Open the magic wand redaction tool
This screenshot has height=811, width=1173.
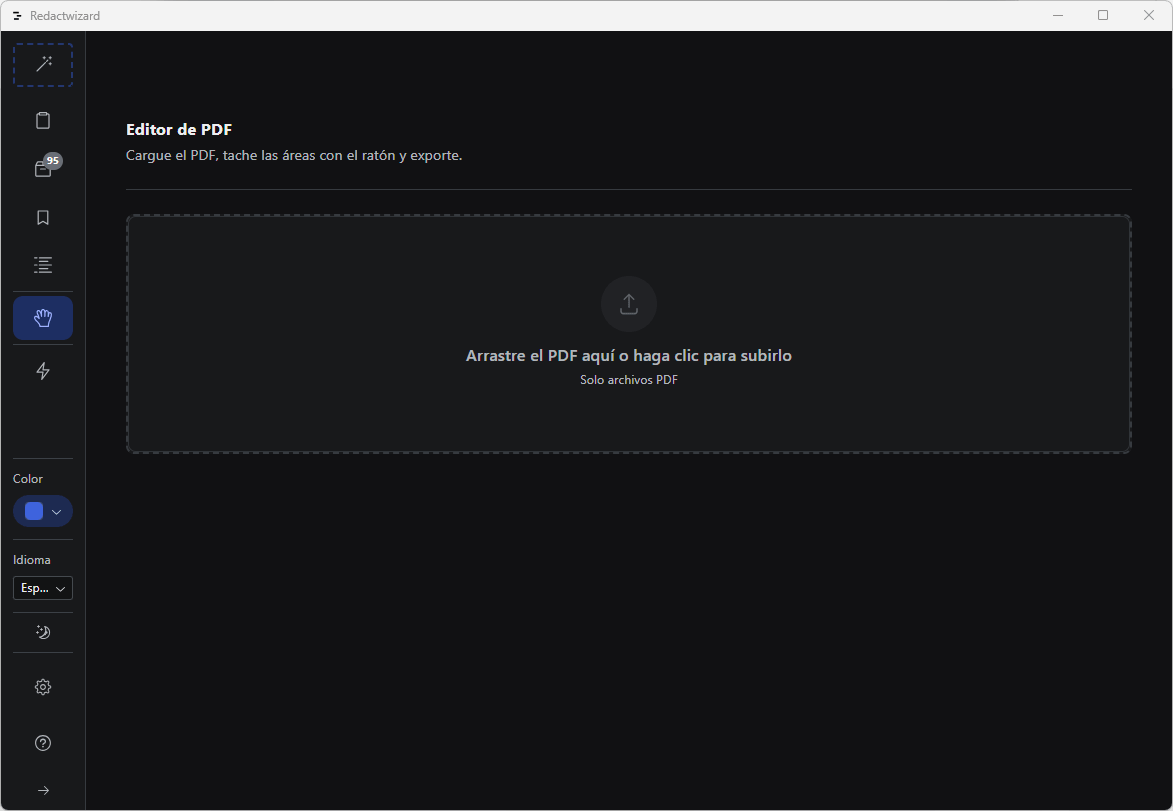pyautogui.click(x=43, y=64)
